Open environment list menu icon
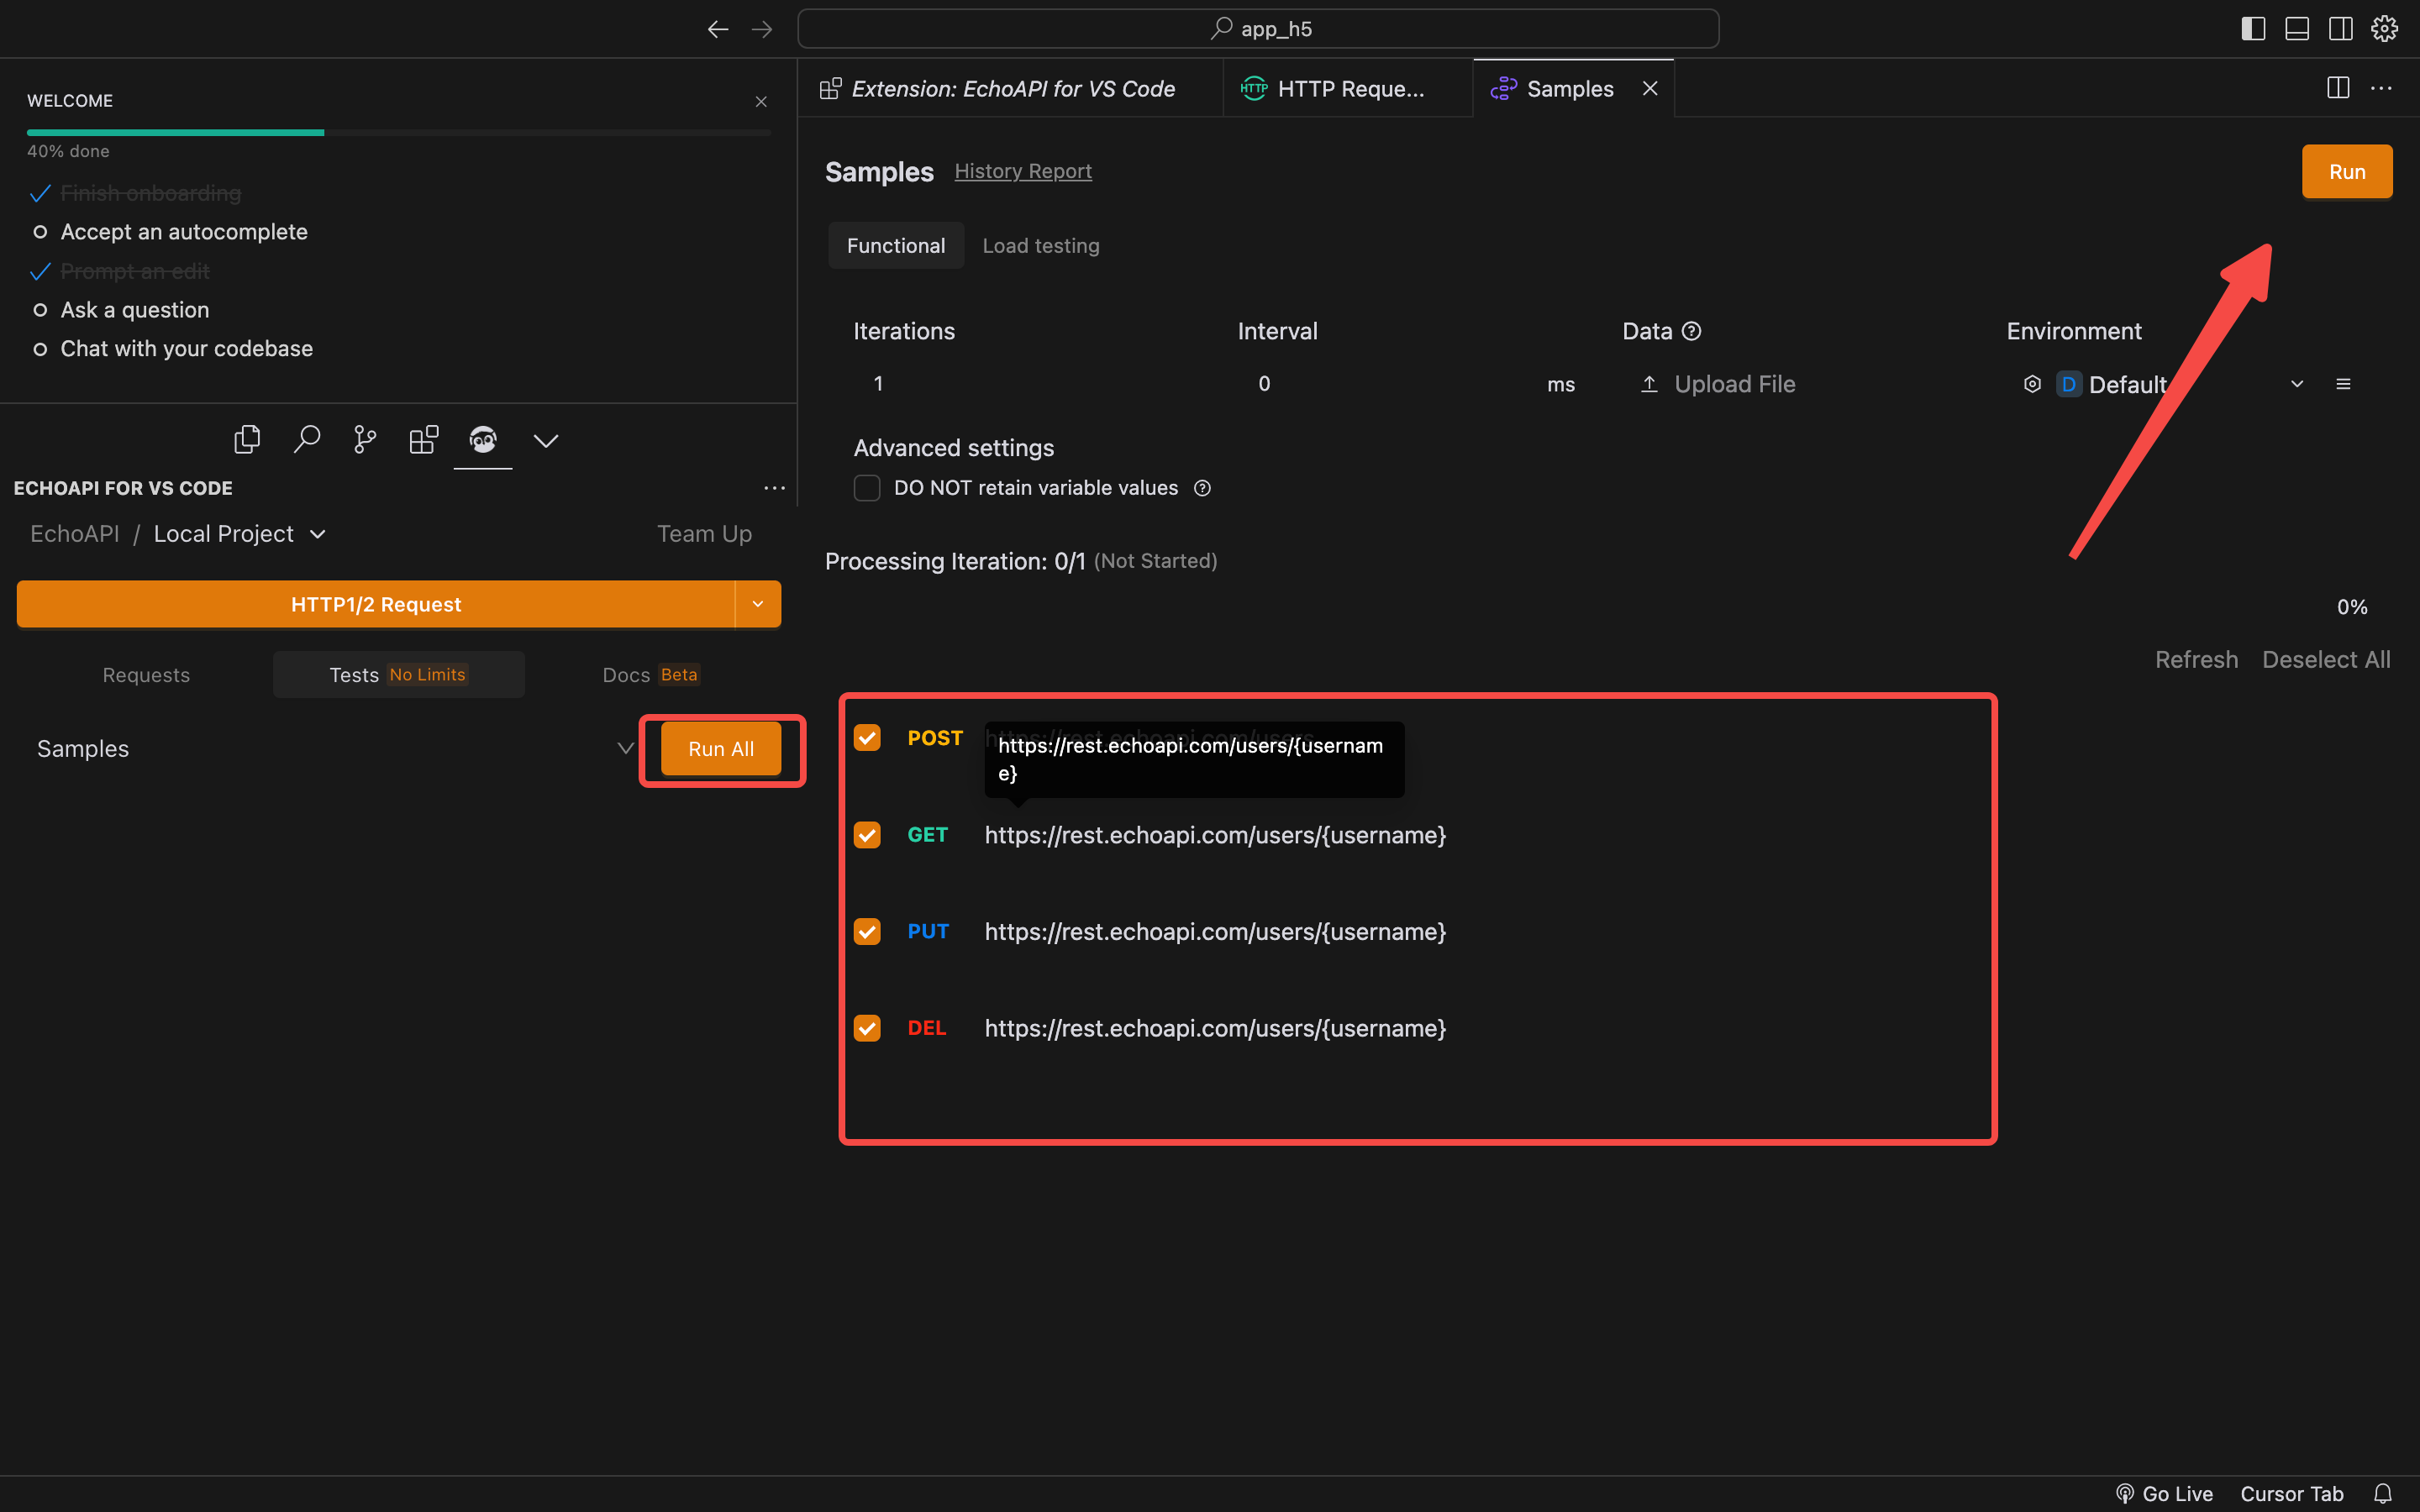The width and height of the screenshot is (2420, 1512). (2343, 384)
